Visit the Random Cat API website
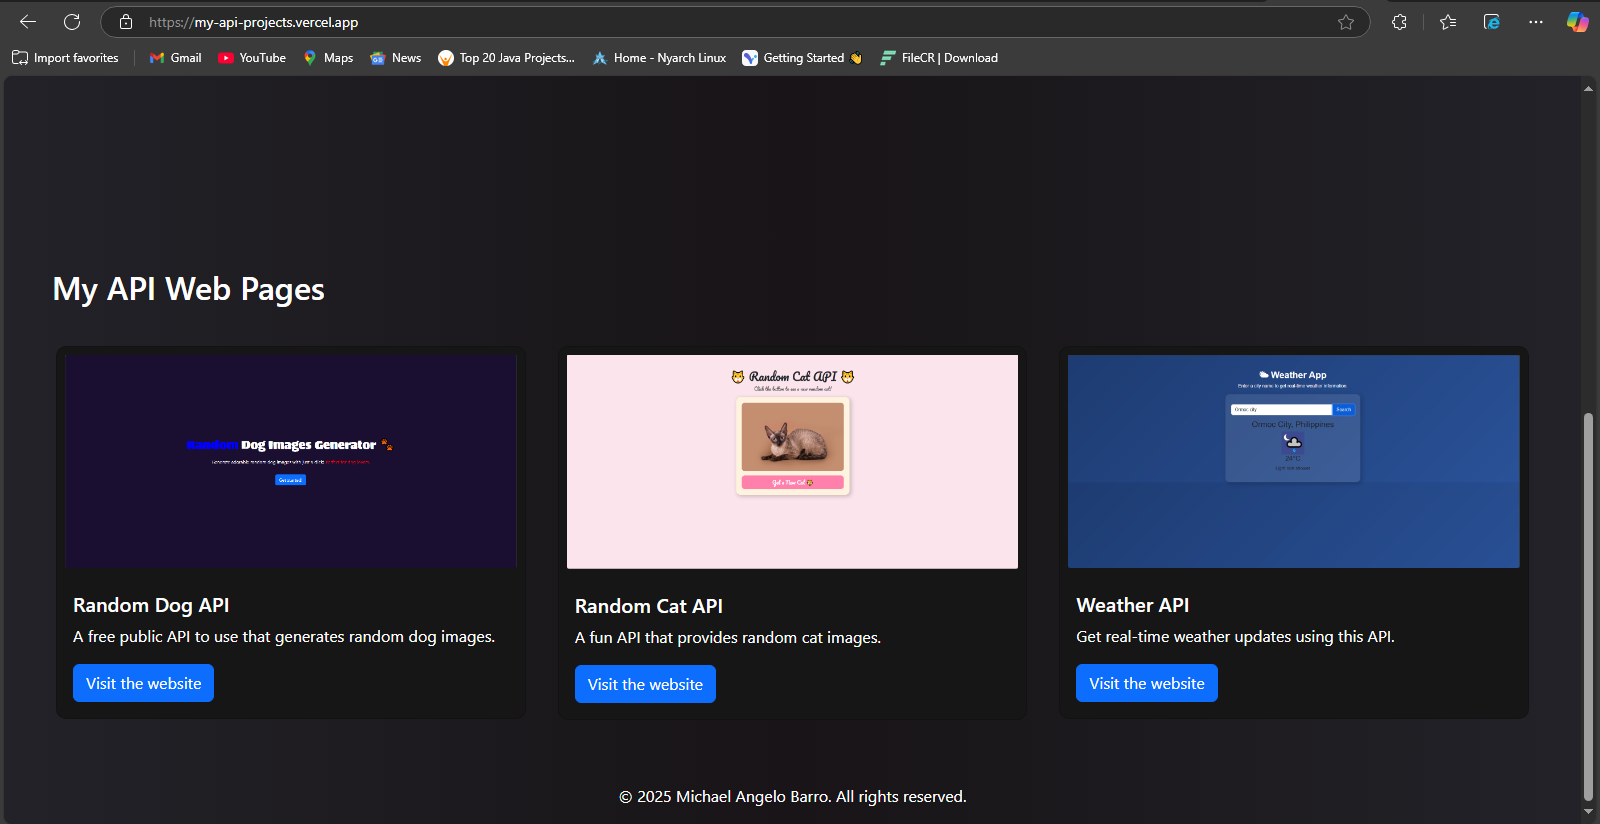The width and height of the screenshot is (1600, 824). (x=645, y=684)
